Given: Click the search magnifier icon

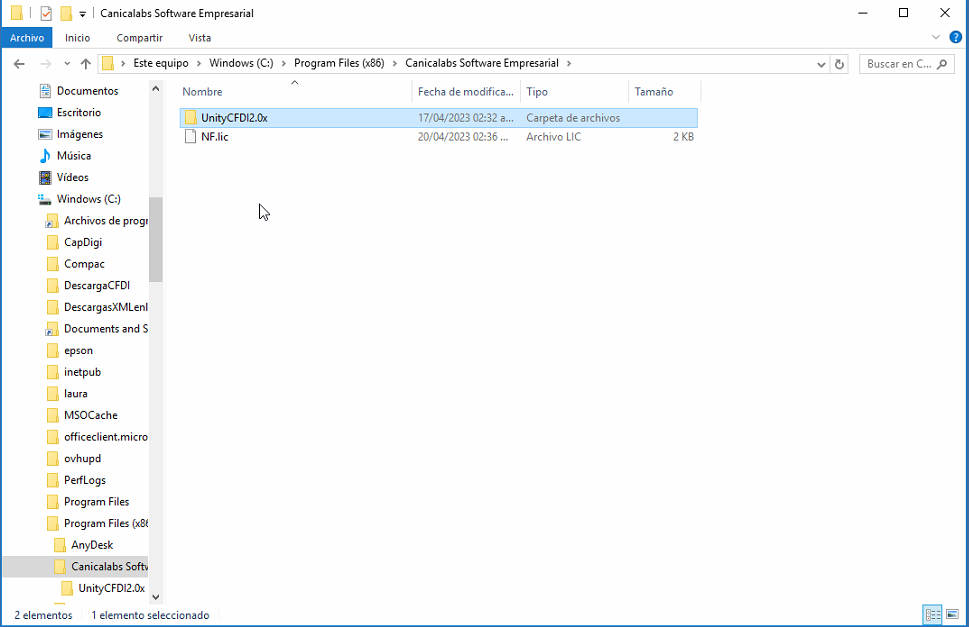Looking at the screenshot, I should (942, 64).
